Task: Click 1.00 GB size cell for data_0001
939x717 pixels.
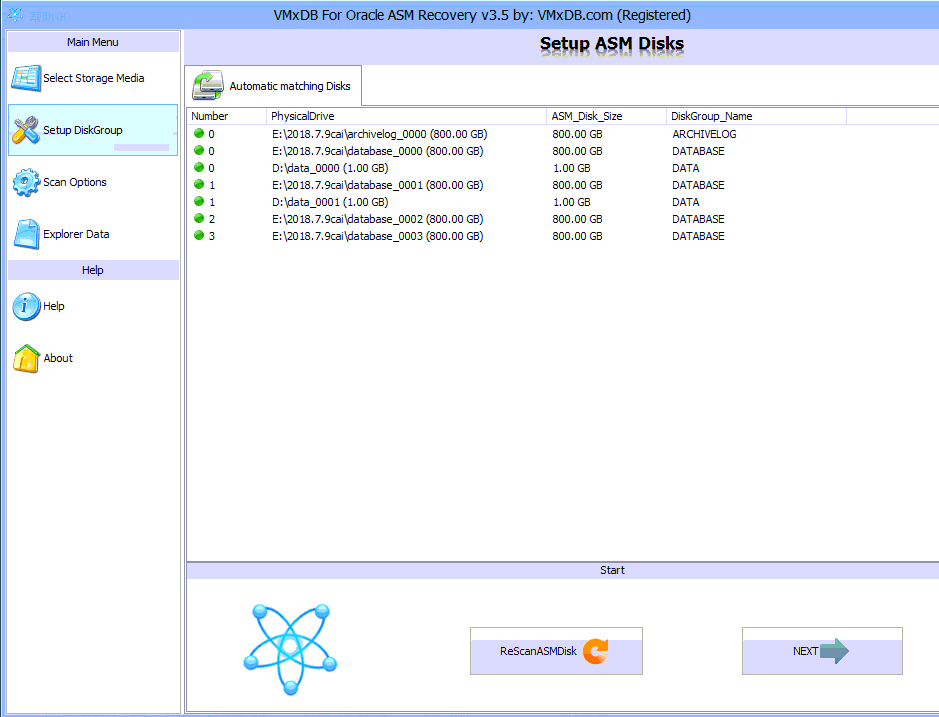Action: click(571, 202)
